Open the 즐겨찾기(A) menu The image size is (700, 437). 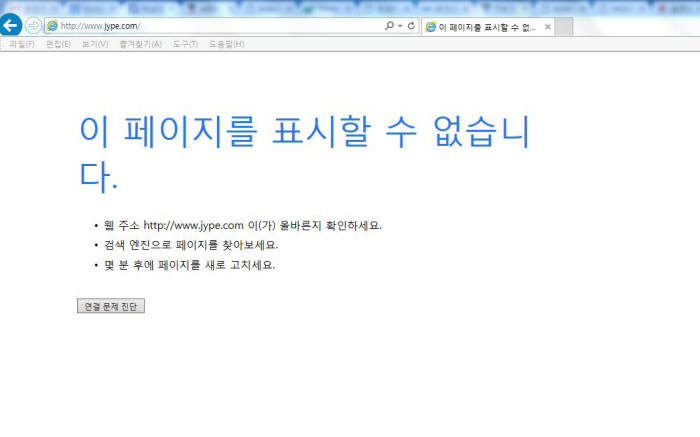tap(141, 44)
